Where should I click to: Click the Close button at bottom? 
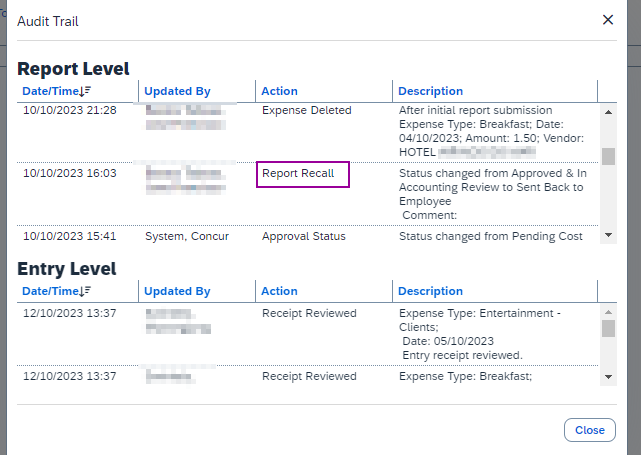pyautogui.click(x=589, y=430)
